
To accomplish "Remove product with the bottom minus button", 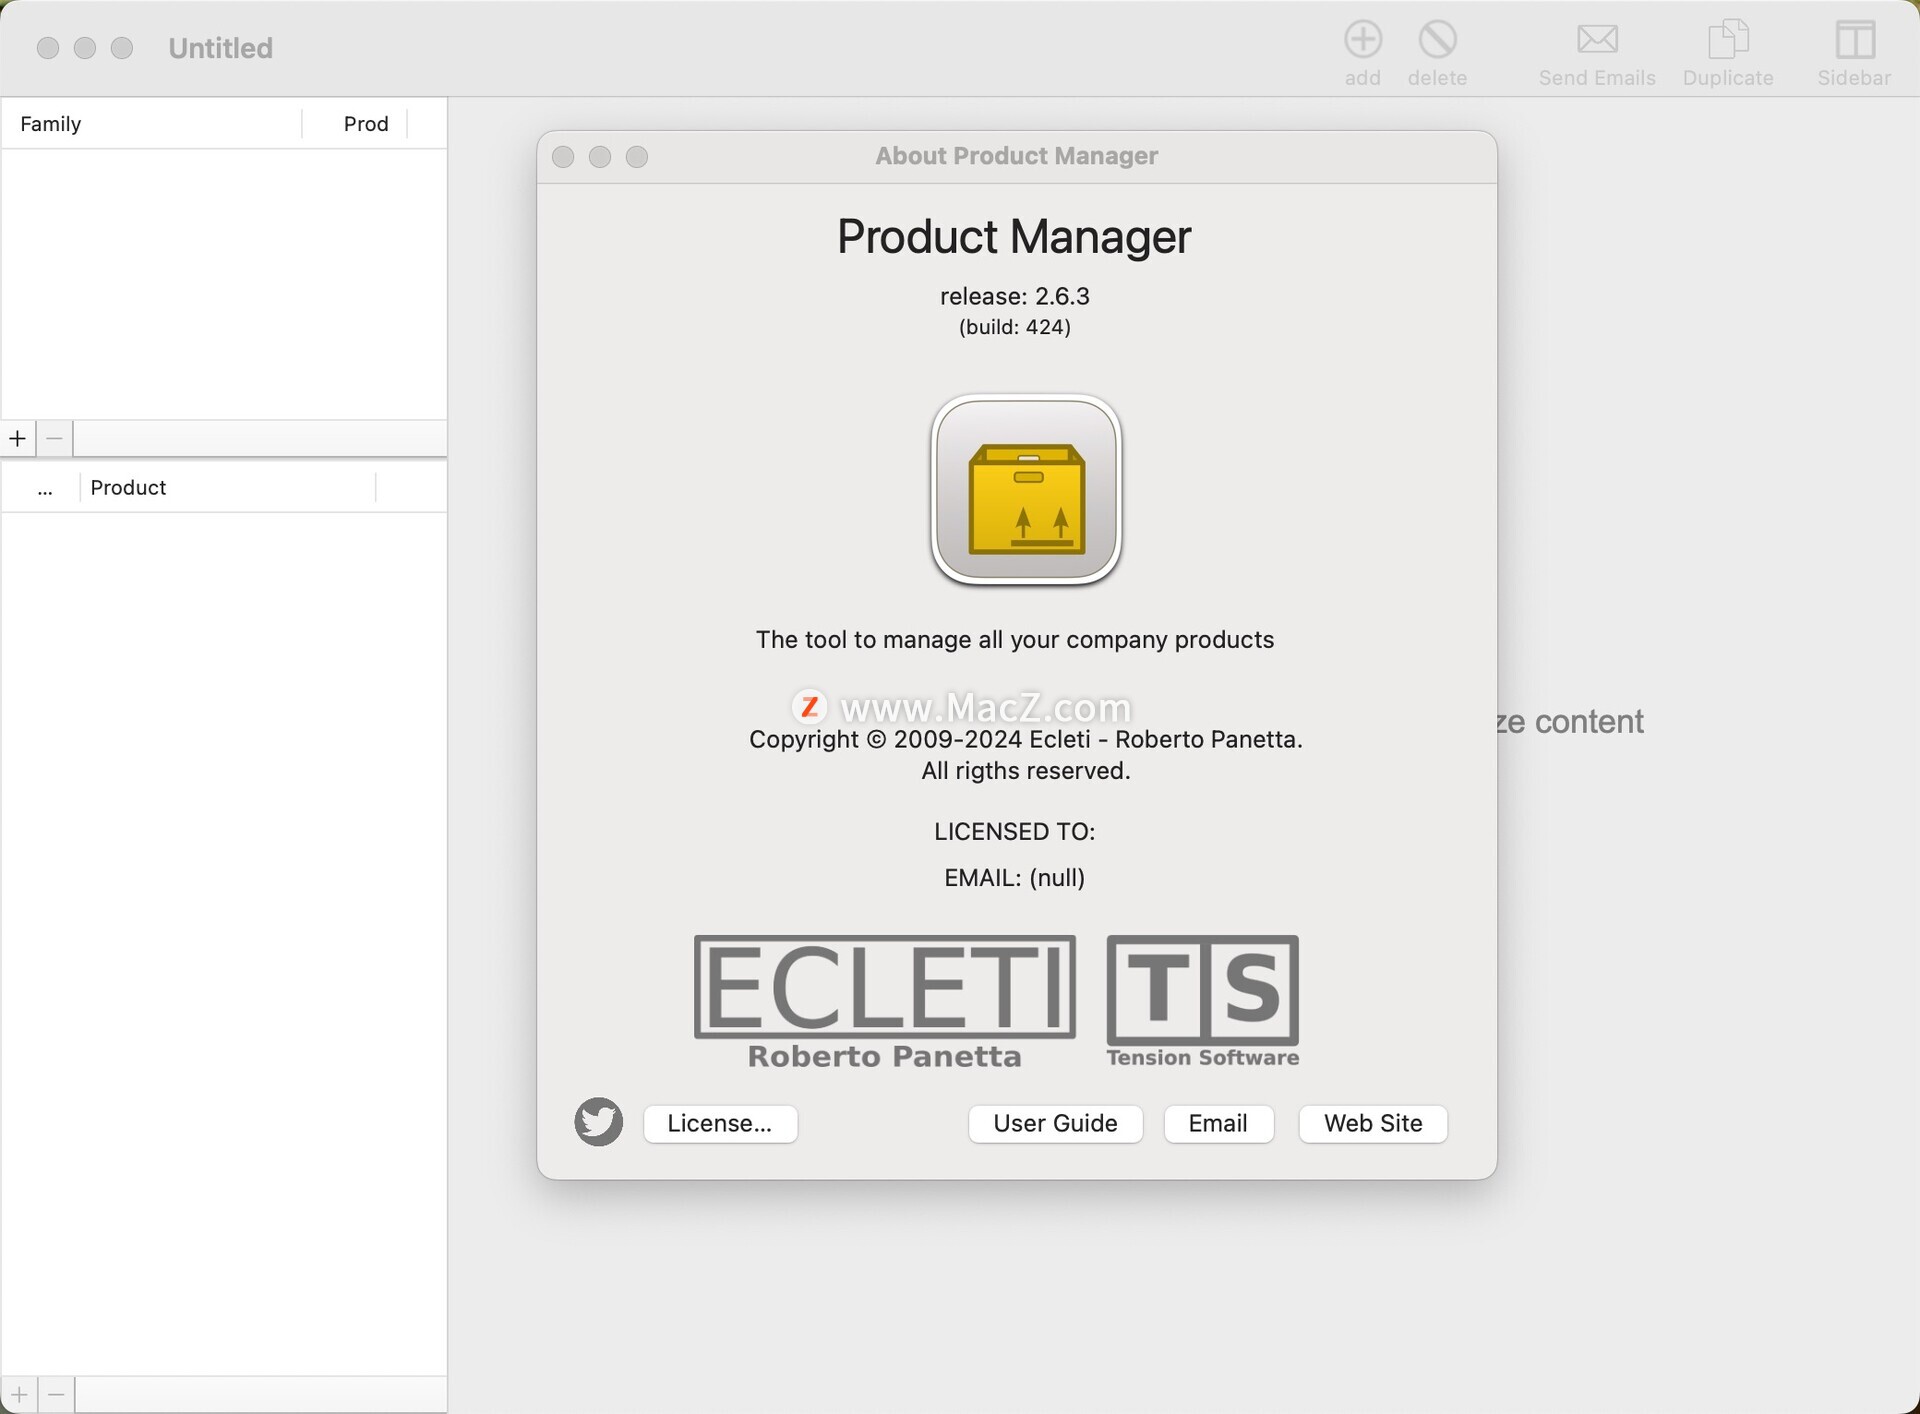I will pyautogui.click(x=57, y=1394).
